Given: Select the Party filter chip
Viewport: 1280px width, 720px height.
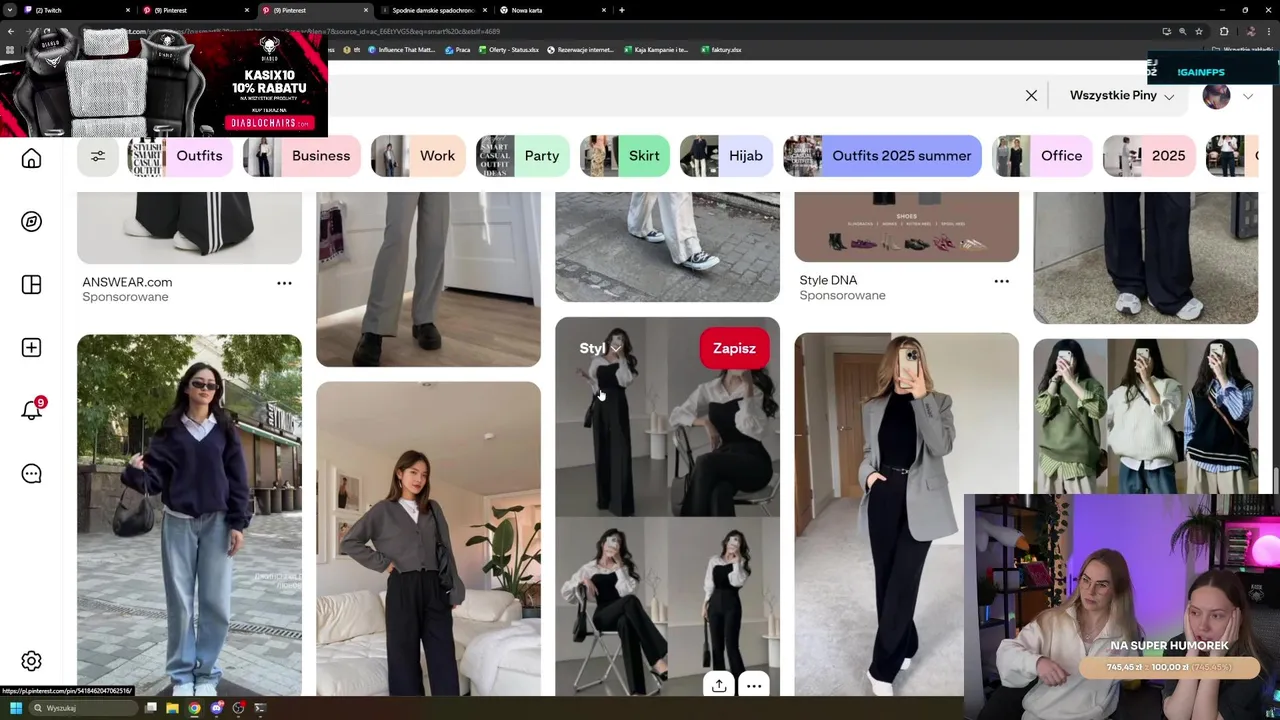Looking at the screenshot, I should [x=522, y=156].
